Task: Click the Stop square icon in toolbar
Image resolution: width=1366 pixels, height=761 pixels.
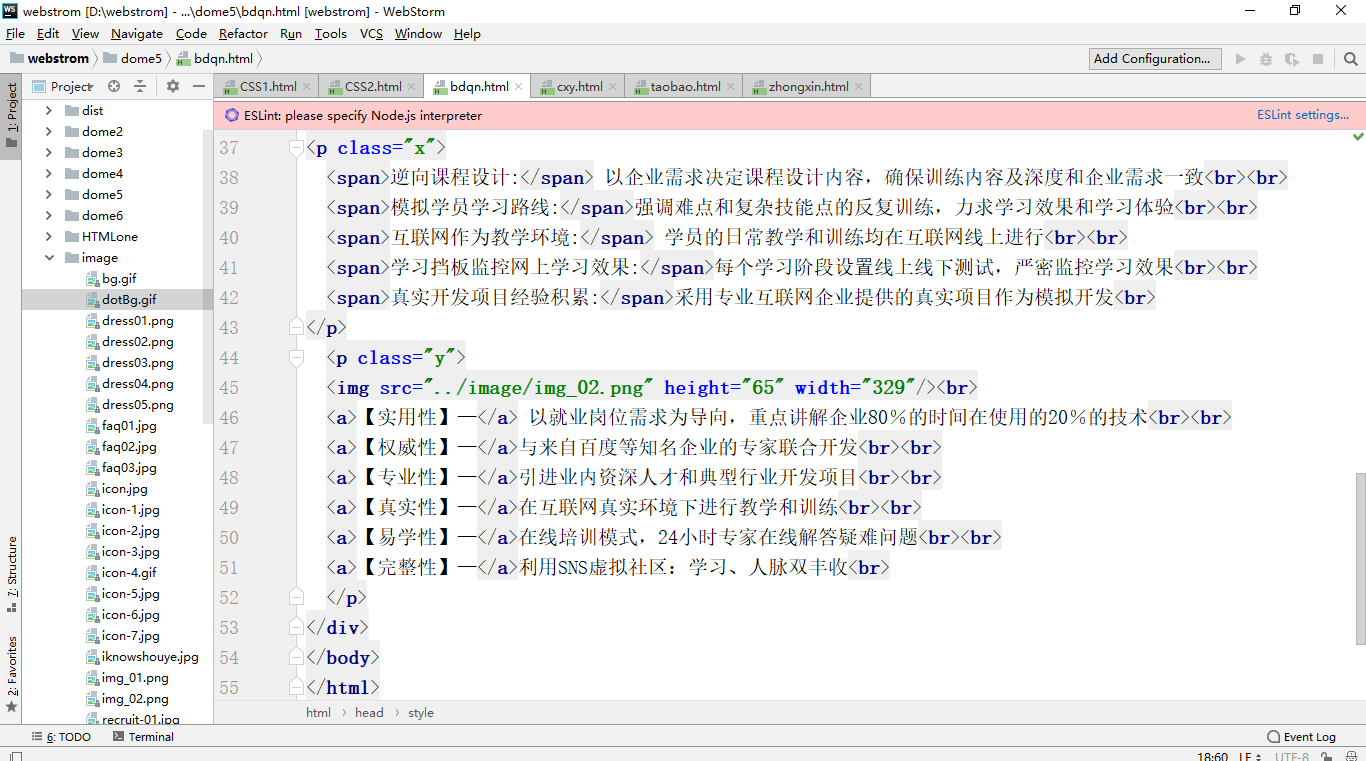Action: (x=1318, y=59)
